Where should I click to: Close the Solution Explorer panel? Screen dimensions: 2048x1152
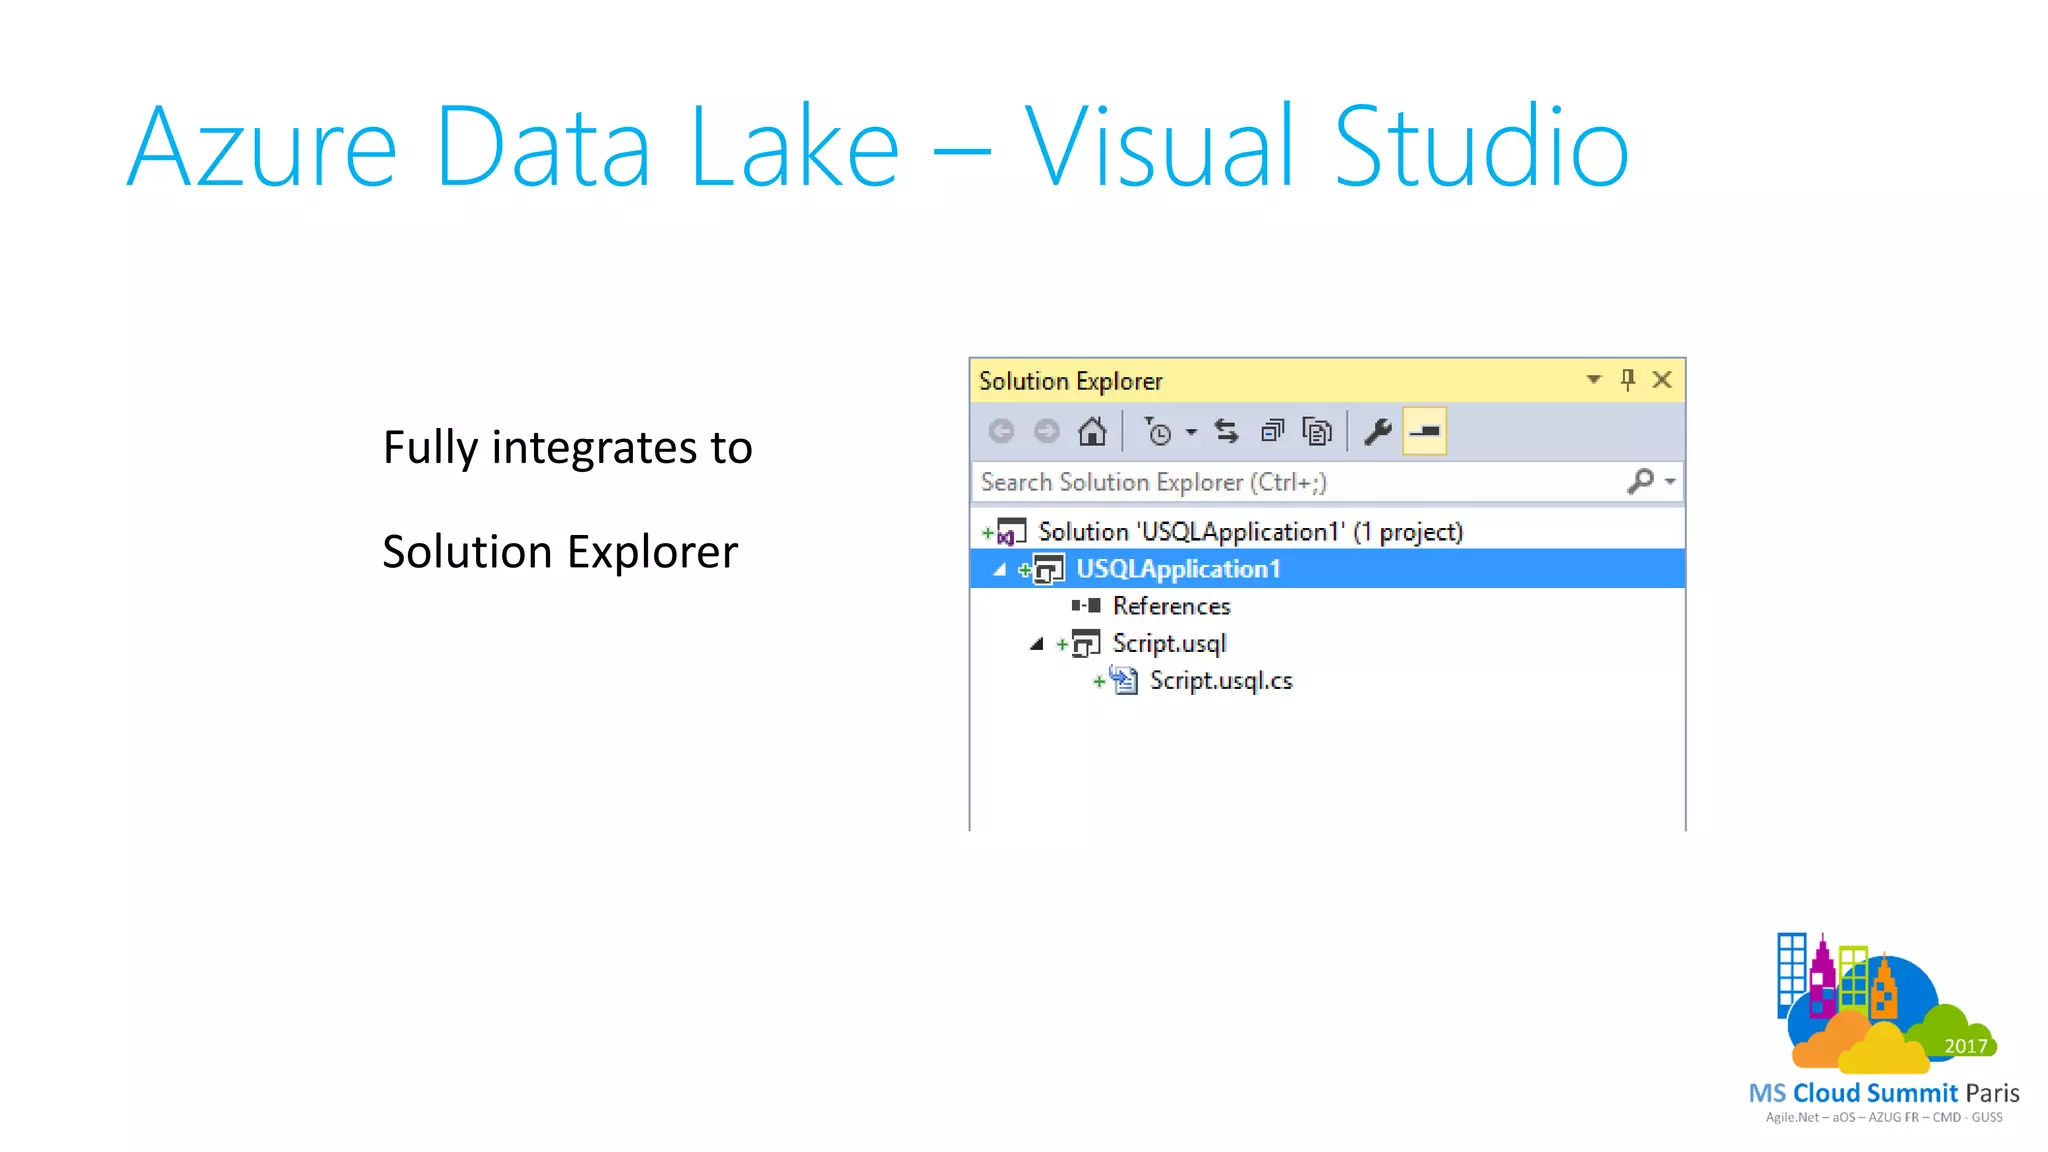point(1662,379)
